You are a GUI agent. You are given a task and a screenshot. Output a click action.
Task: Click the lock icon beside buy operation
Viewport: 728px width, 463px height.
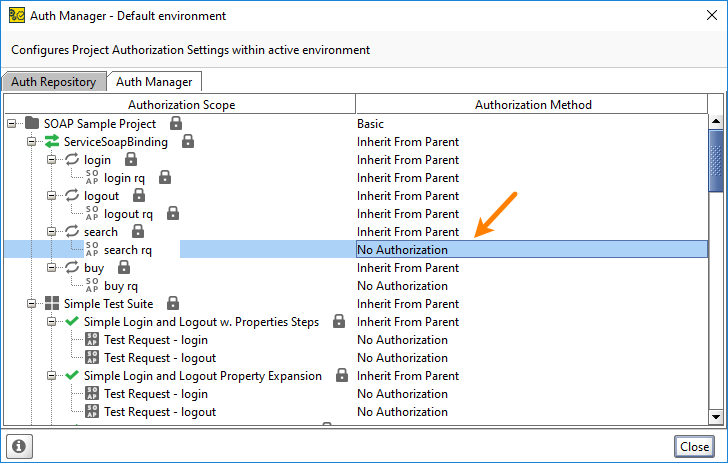124,267
